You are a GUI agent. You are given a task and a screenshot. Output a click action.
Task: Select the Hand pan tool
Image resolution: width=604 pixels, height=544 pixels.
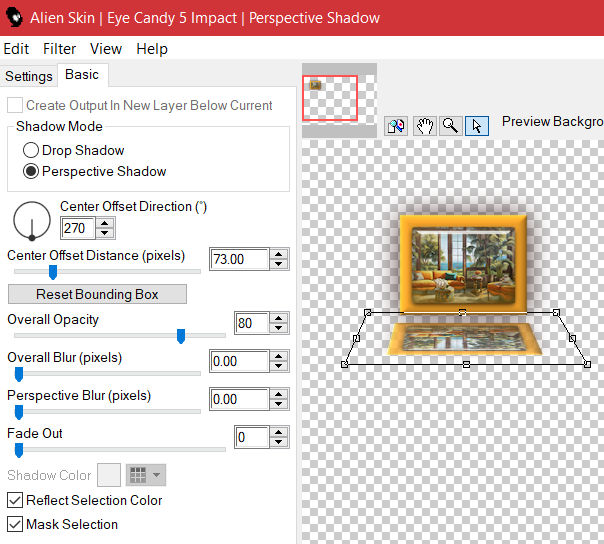(425, 126)
